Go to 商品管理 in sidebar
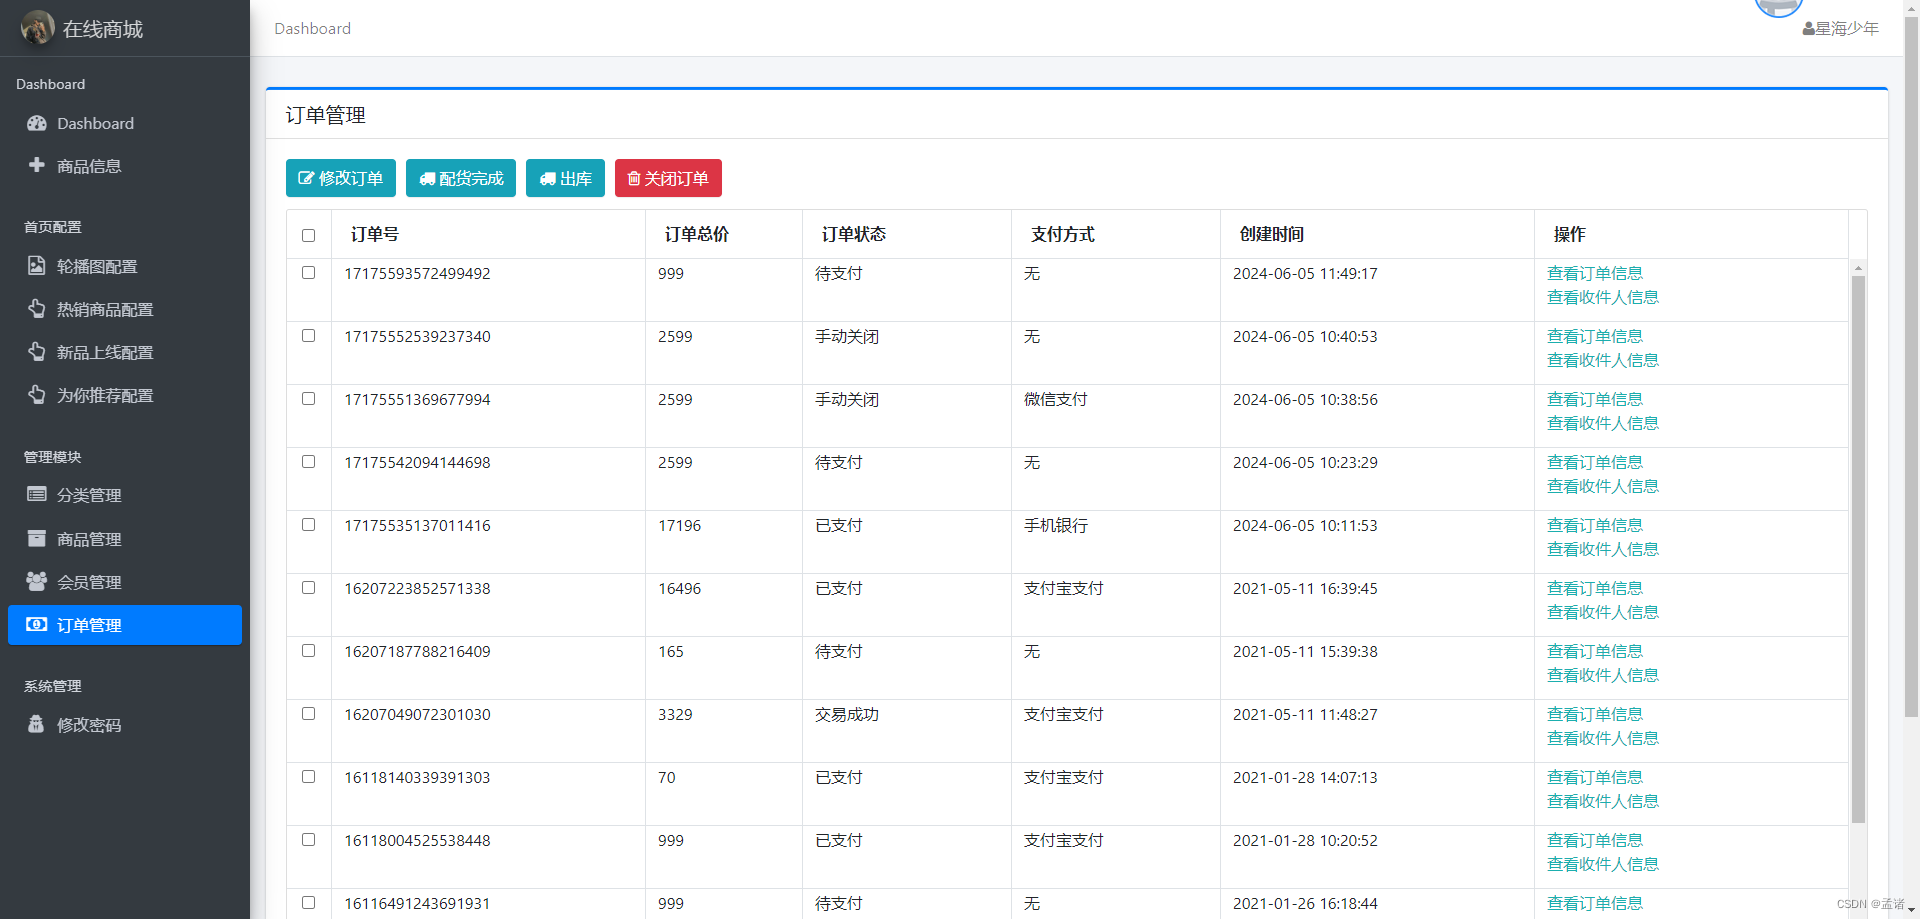The image size is (1920, 919). 125,539
